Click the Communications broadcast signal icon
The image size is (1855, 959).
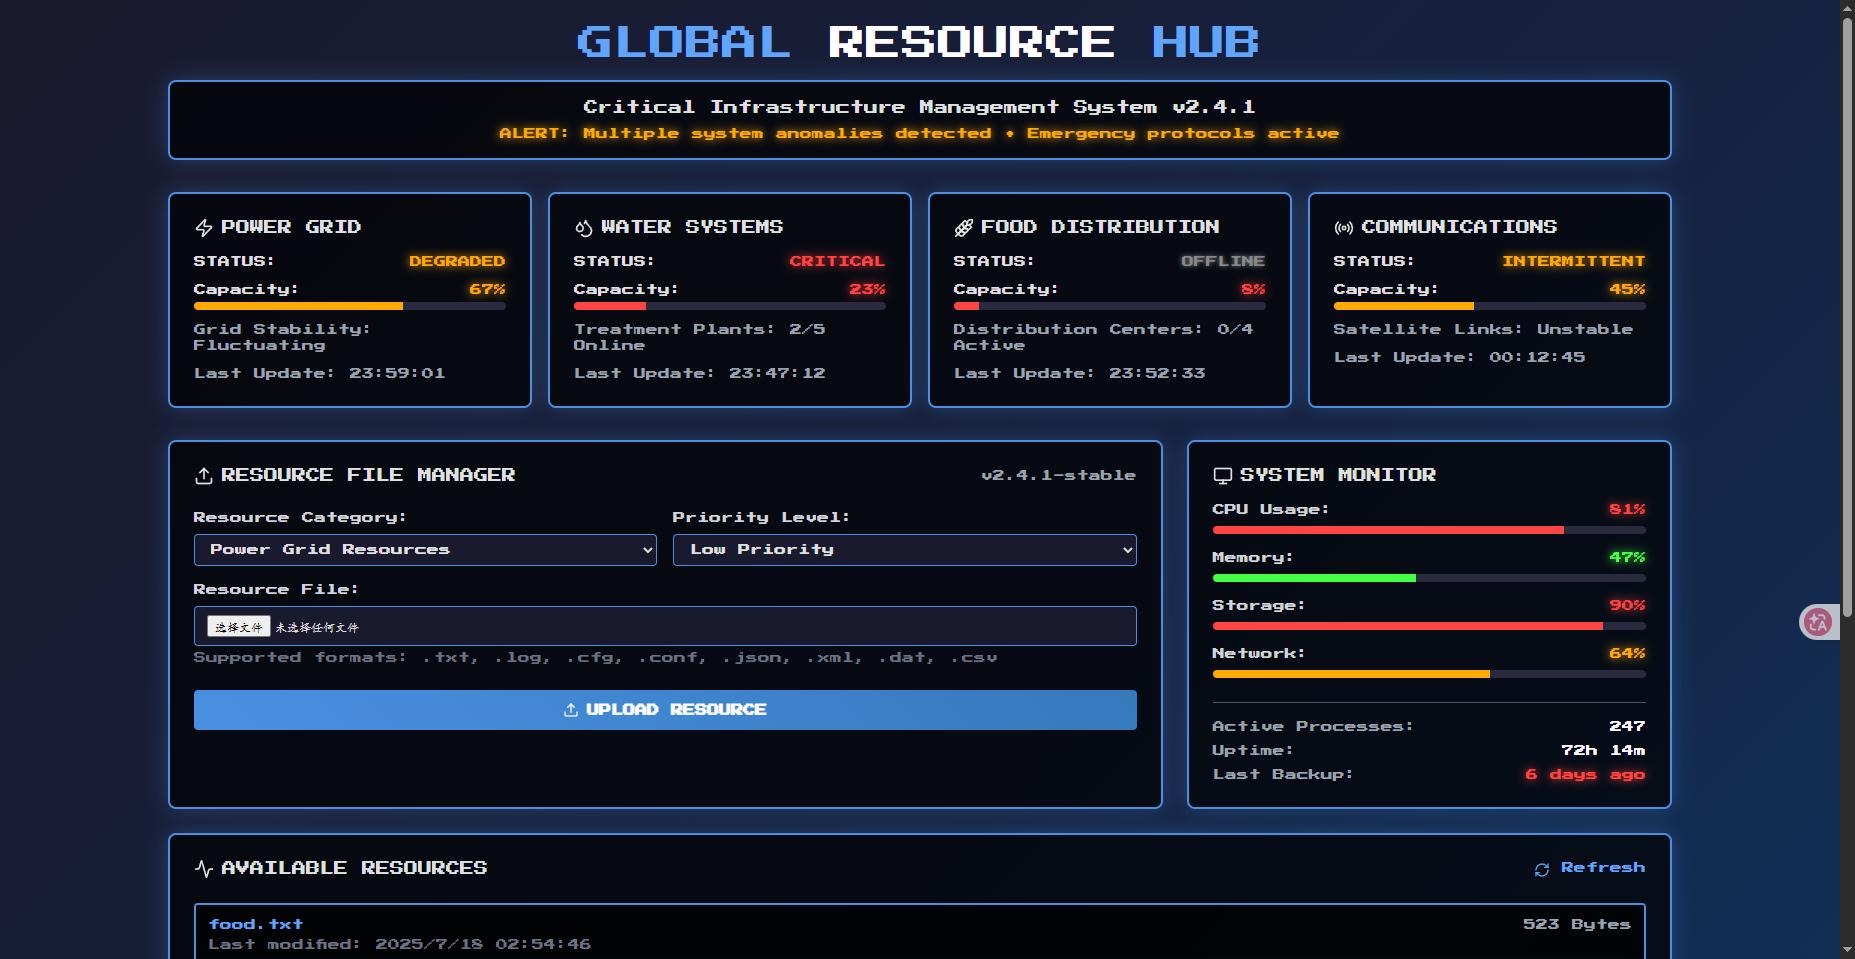(1343, 228)
